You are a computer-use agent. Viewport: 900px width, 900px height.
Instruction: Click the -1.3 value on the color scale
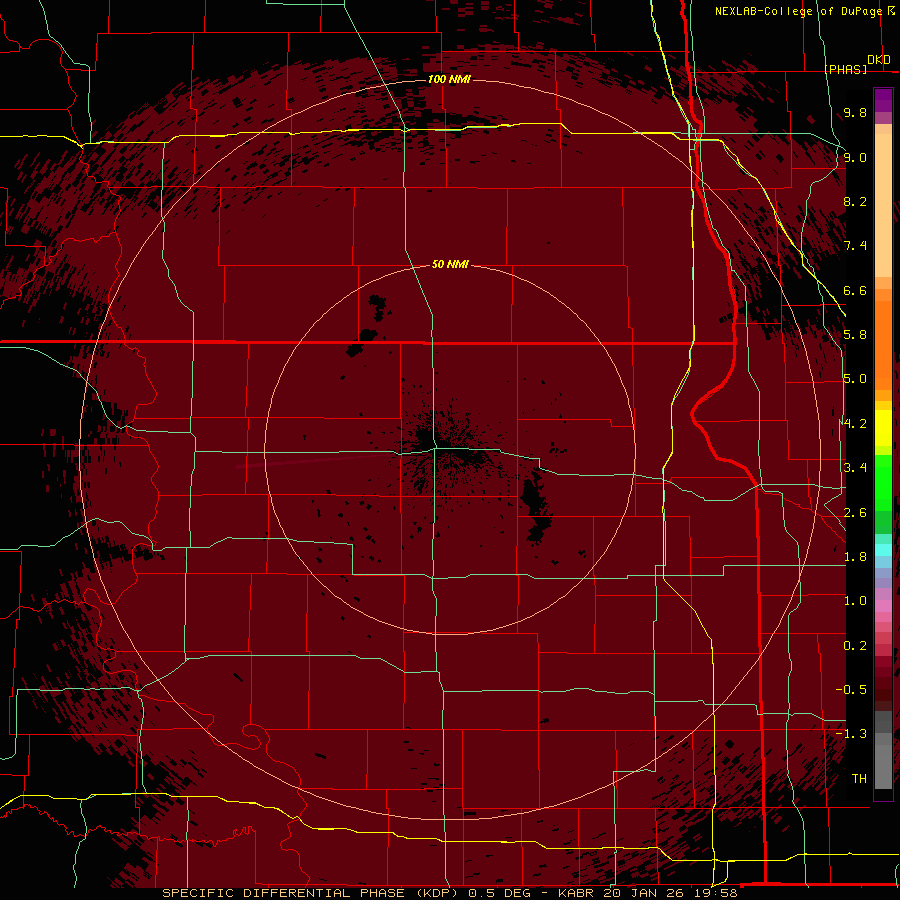click(851, 734)
